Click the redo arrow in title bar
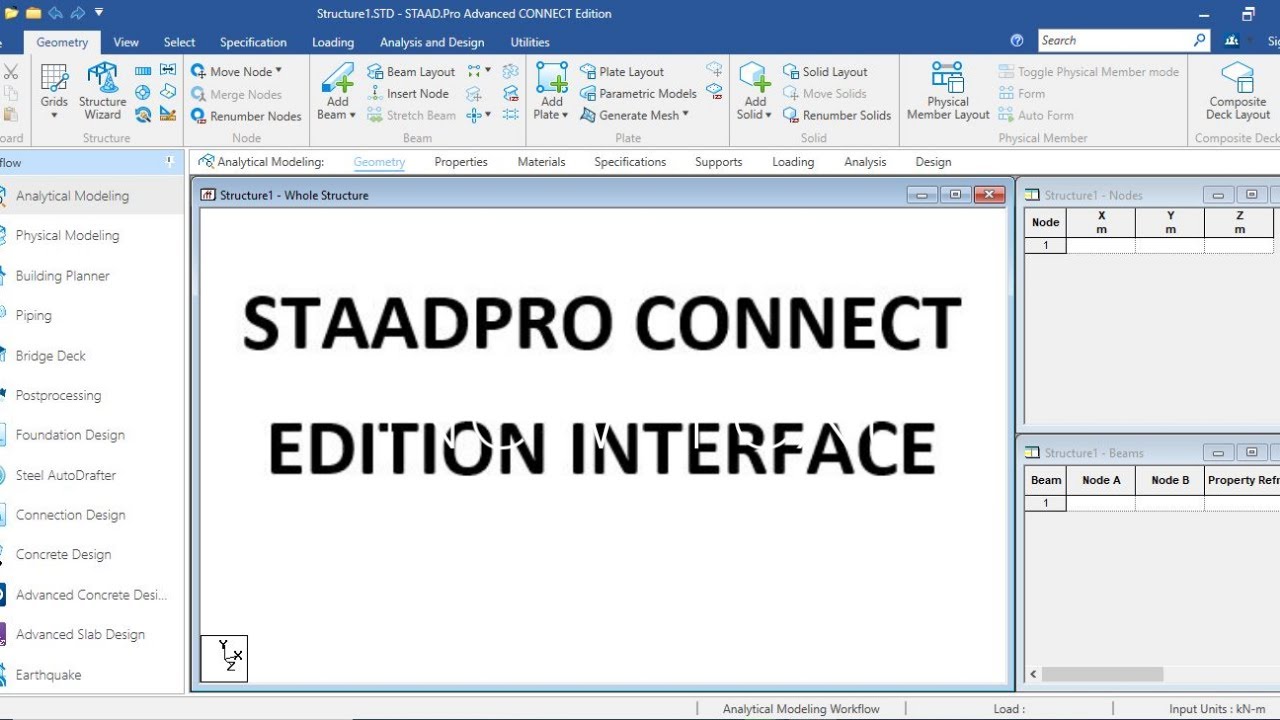This screenshot has height=720, width=1280. [76, 13]
